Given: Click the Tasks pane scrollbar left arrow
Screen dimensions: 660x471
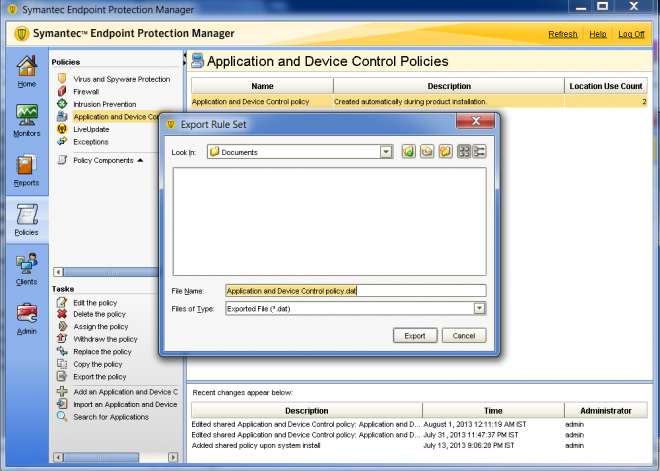Looking at the screenshot, I should pos(59,457).
